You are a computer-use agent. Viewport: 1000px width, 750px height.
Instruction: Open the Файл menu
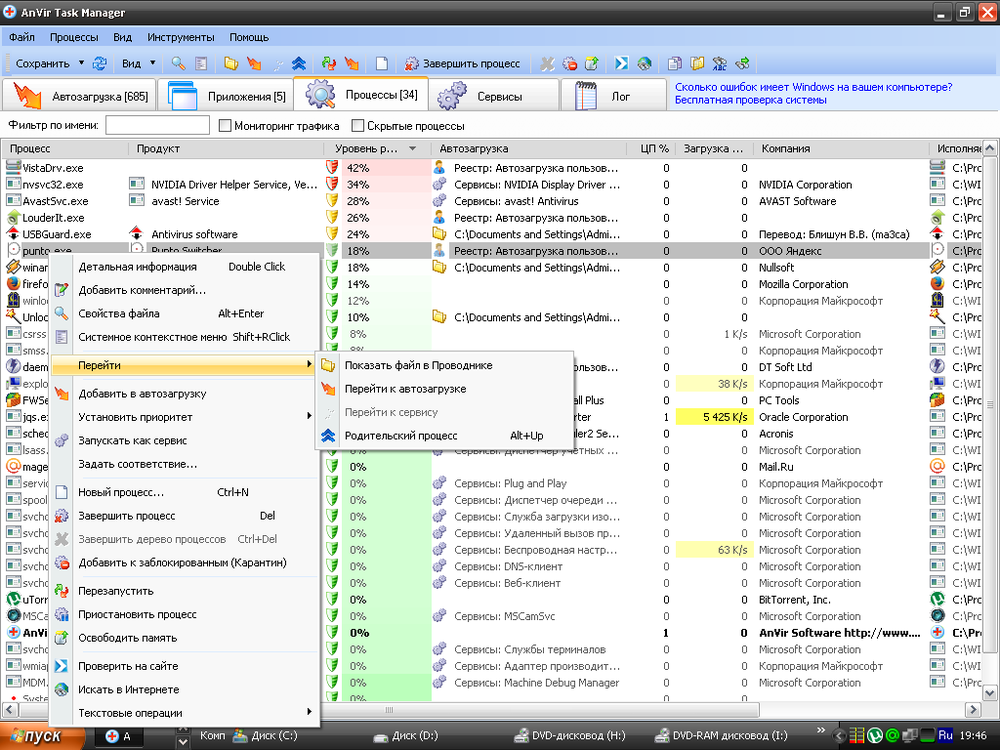point(22,37)
